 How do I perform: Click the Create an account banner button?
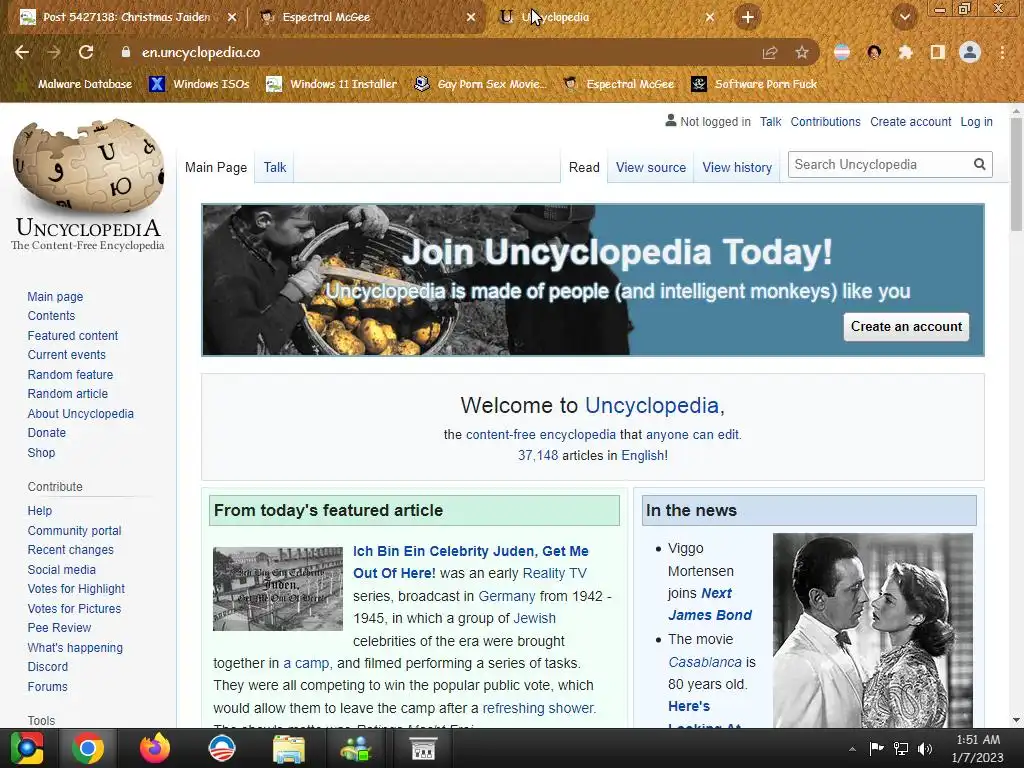coord(906,327)
